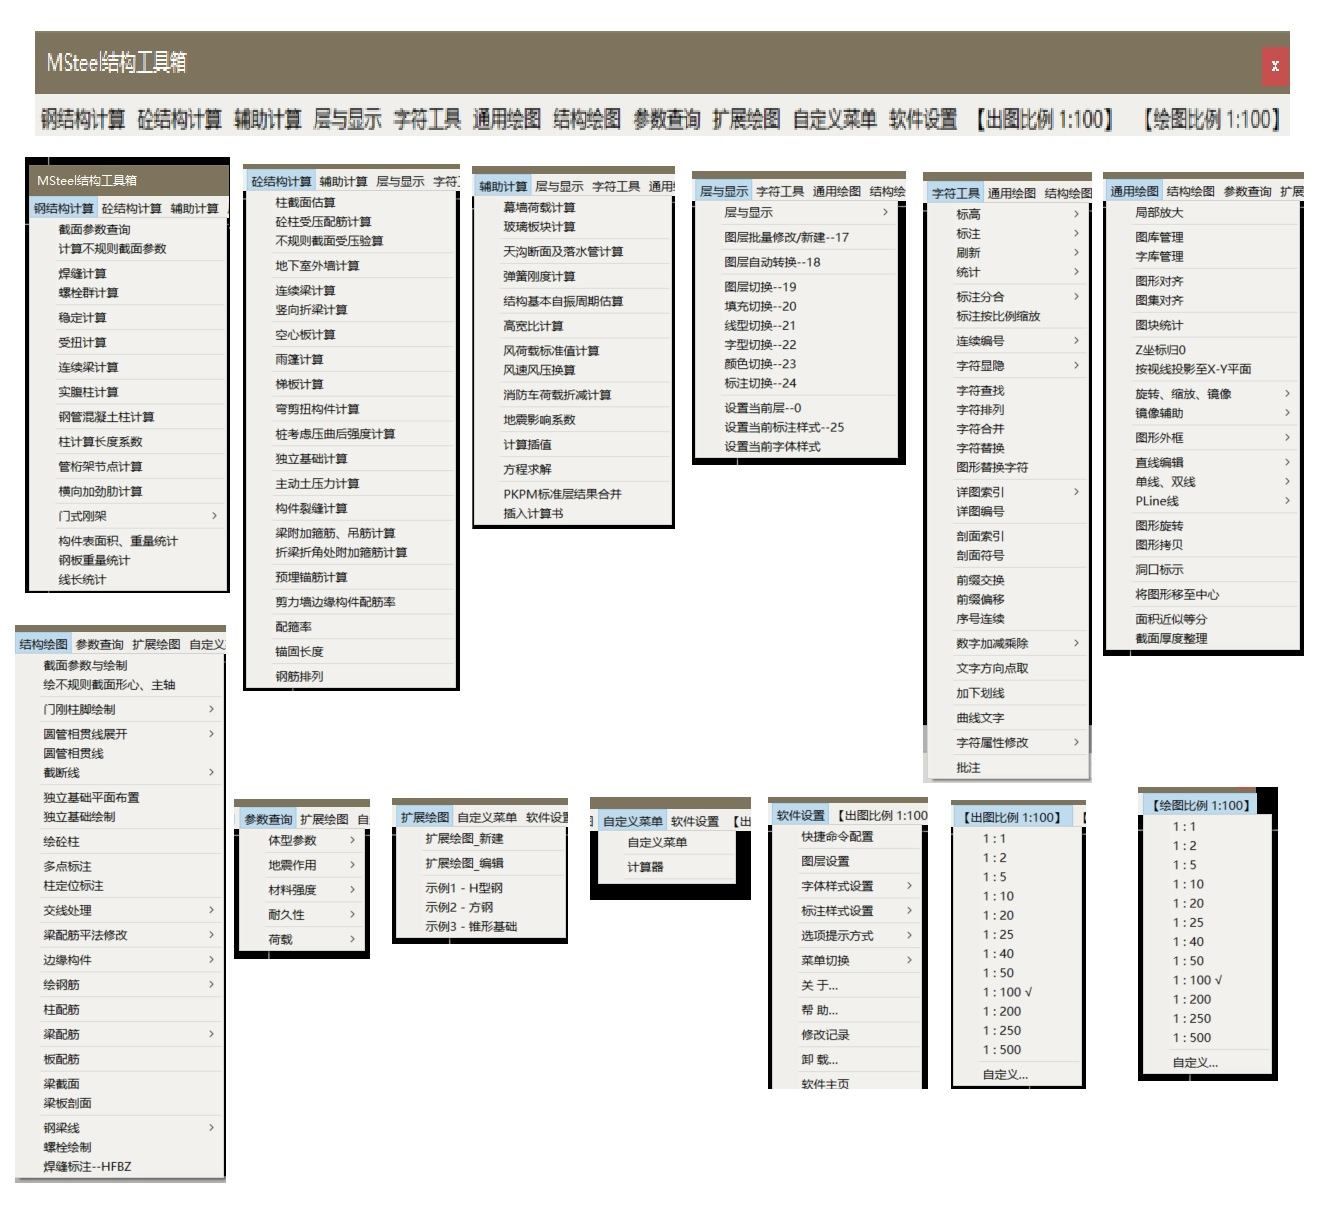Image resolution: width=1328 pixels, height=1208 pixels.
Task: Select 焊缝计算 menu item
Action: 82,274
